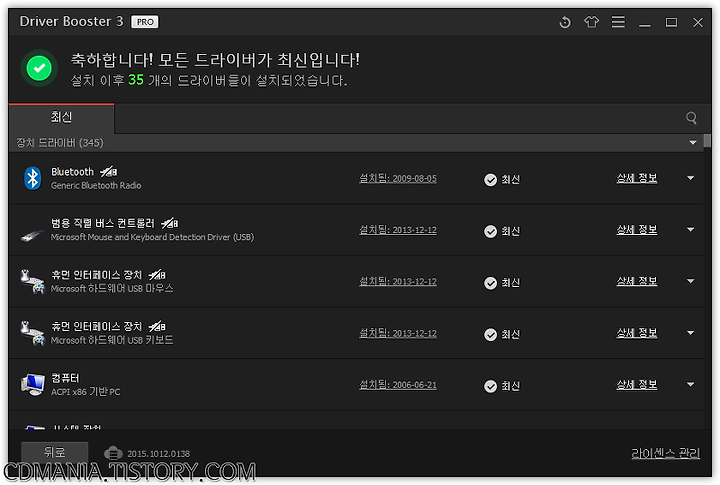
Task: Click the USB controller device icon
Action: [x=33, y=235]
